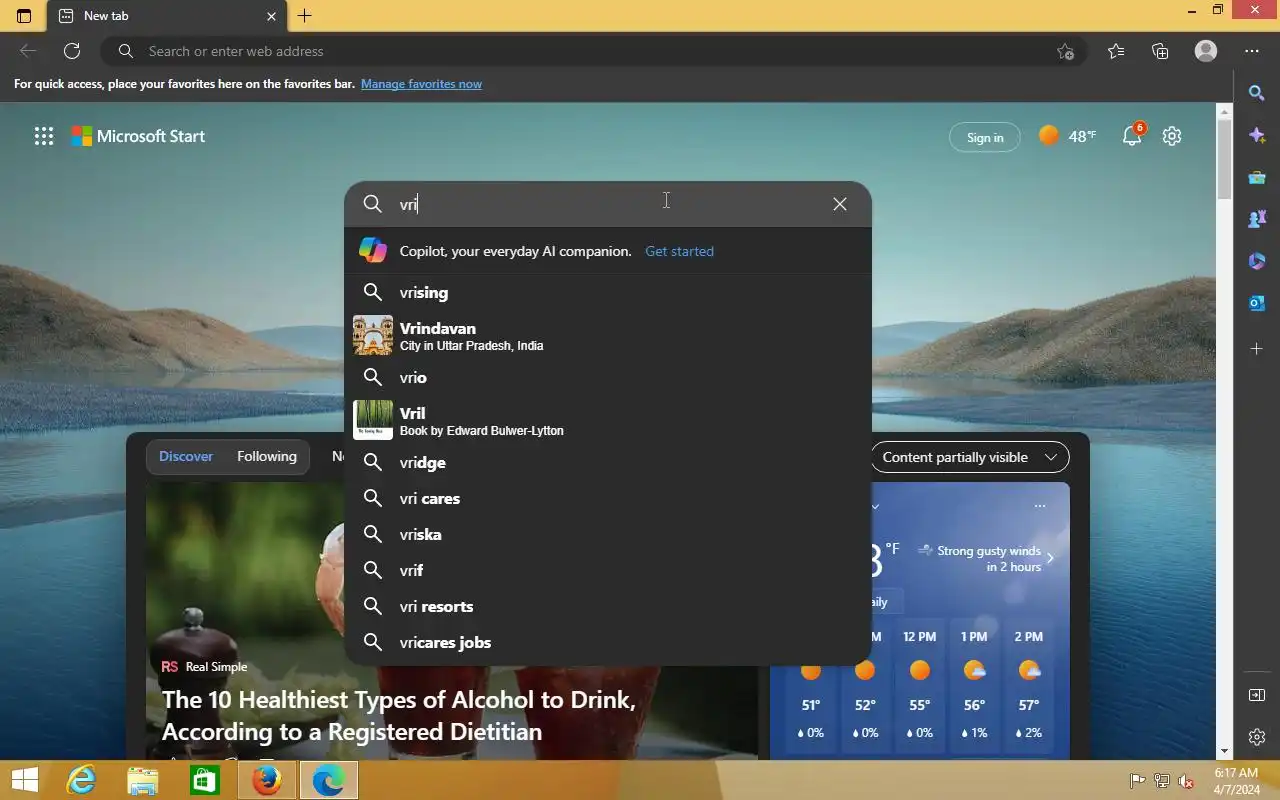Add this page to favorites star
Screen dimensions: 1280x800
pyautogui.click(x=1066, y=51)
